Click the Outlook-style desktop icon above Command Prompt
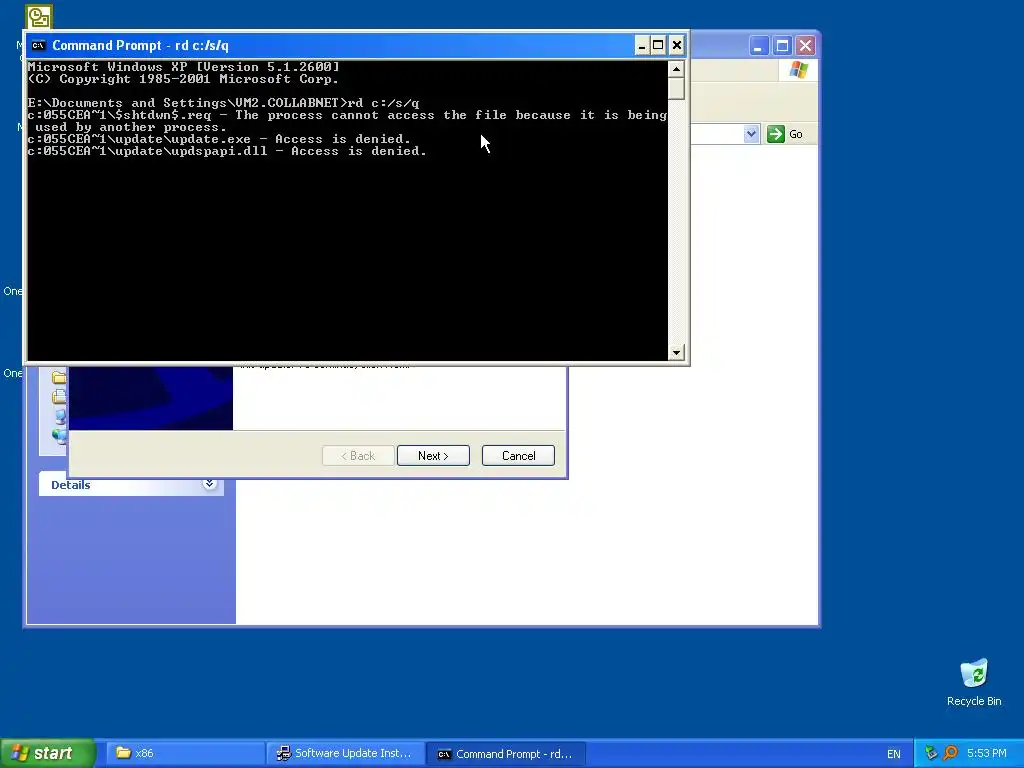This screenshot has width=1024, height=768. coord(39,16)
